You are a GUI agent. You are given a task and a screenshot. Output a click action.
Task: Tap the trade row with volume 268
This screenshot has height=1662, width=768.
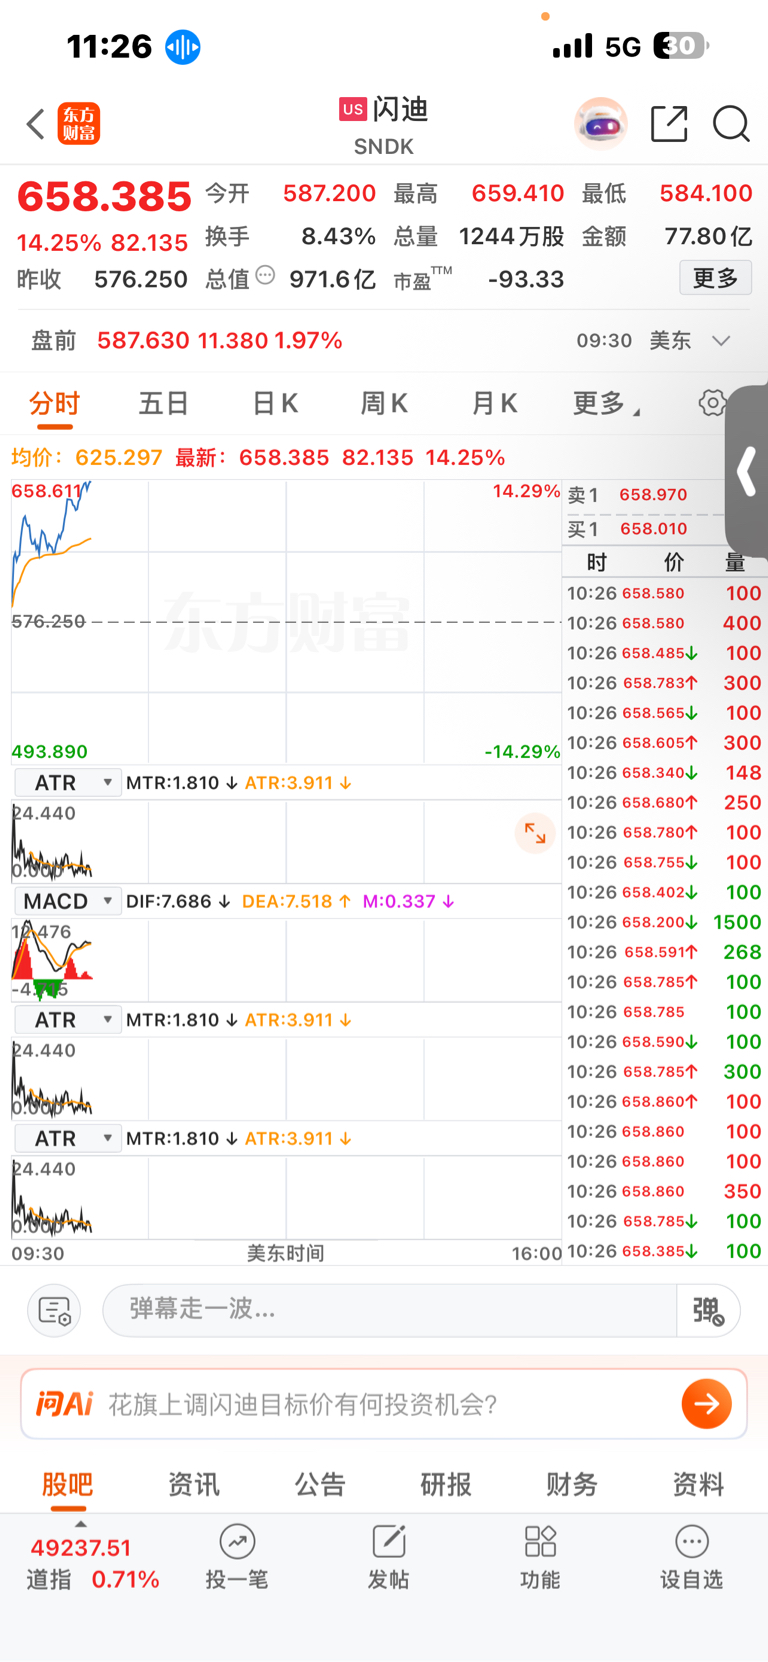pyautogui.click(x=665, y=952)
